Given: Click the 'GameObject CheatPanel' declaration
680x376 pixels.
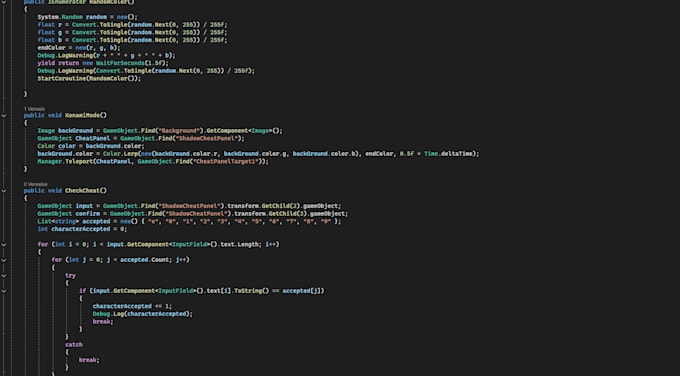Looking at the screenshot, I should pyautogui.click(x=141, y=138).
